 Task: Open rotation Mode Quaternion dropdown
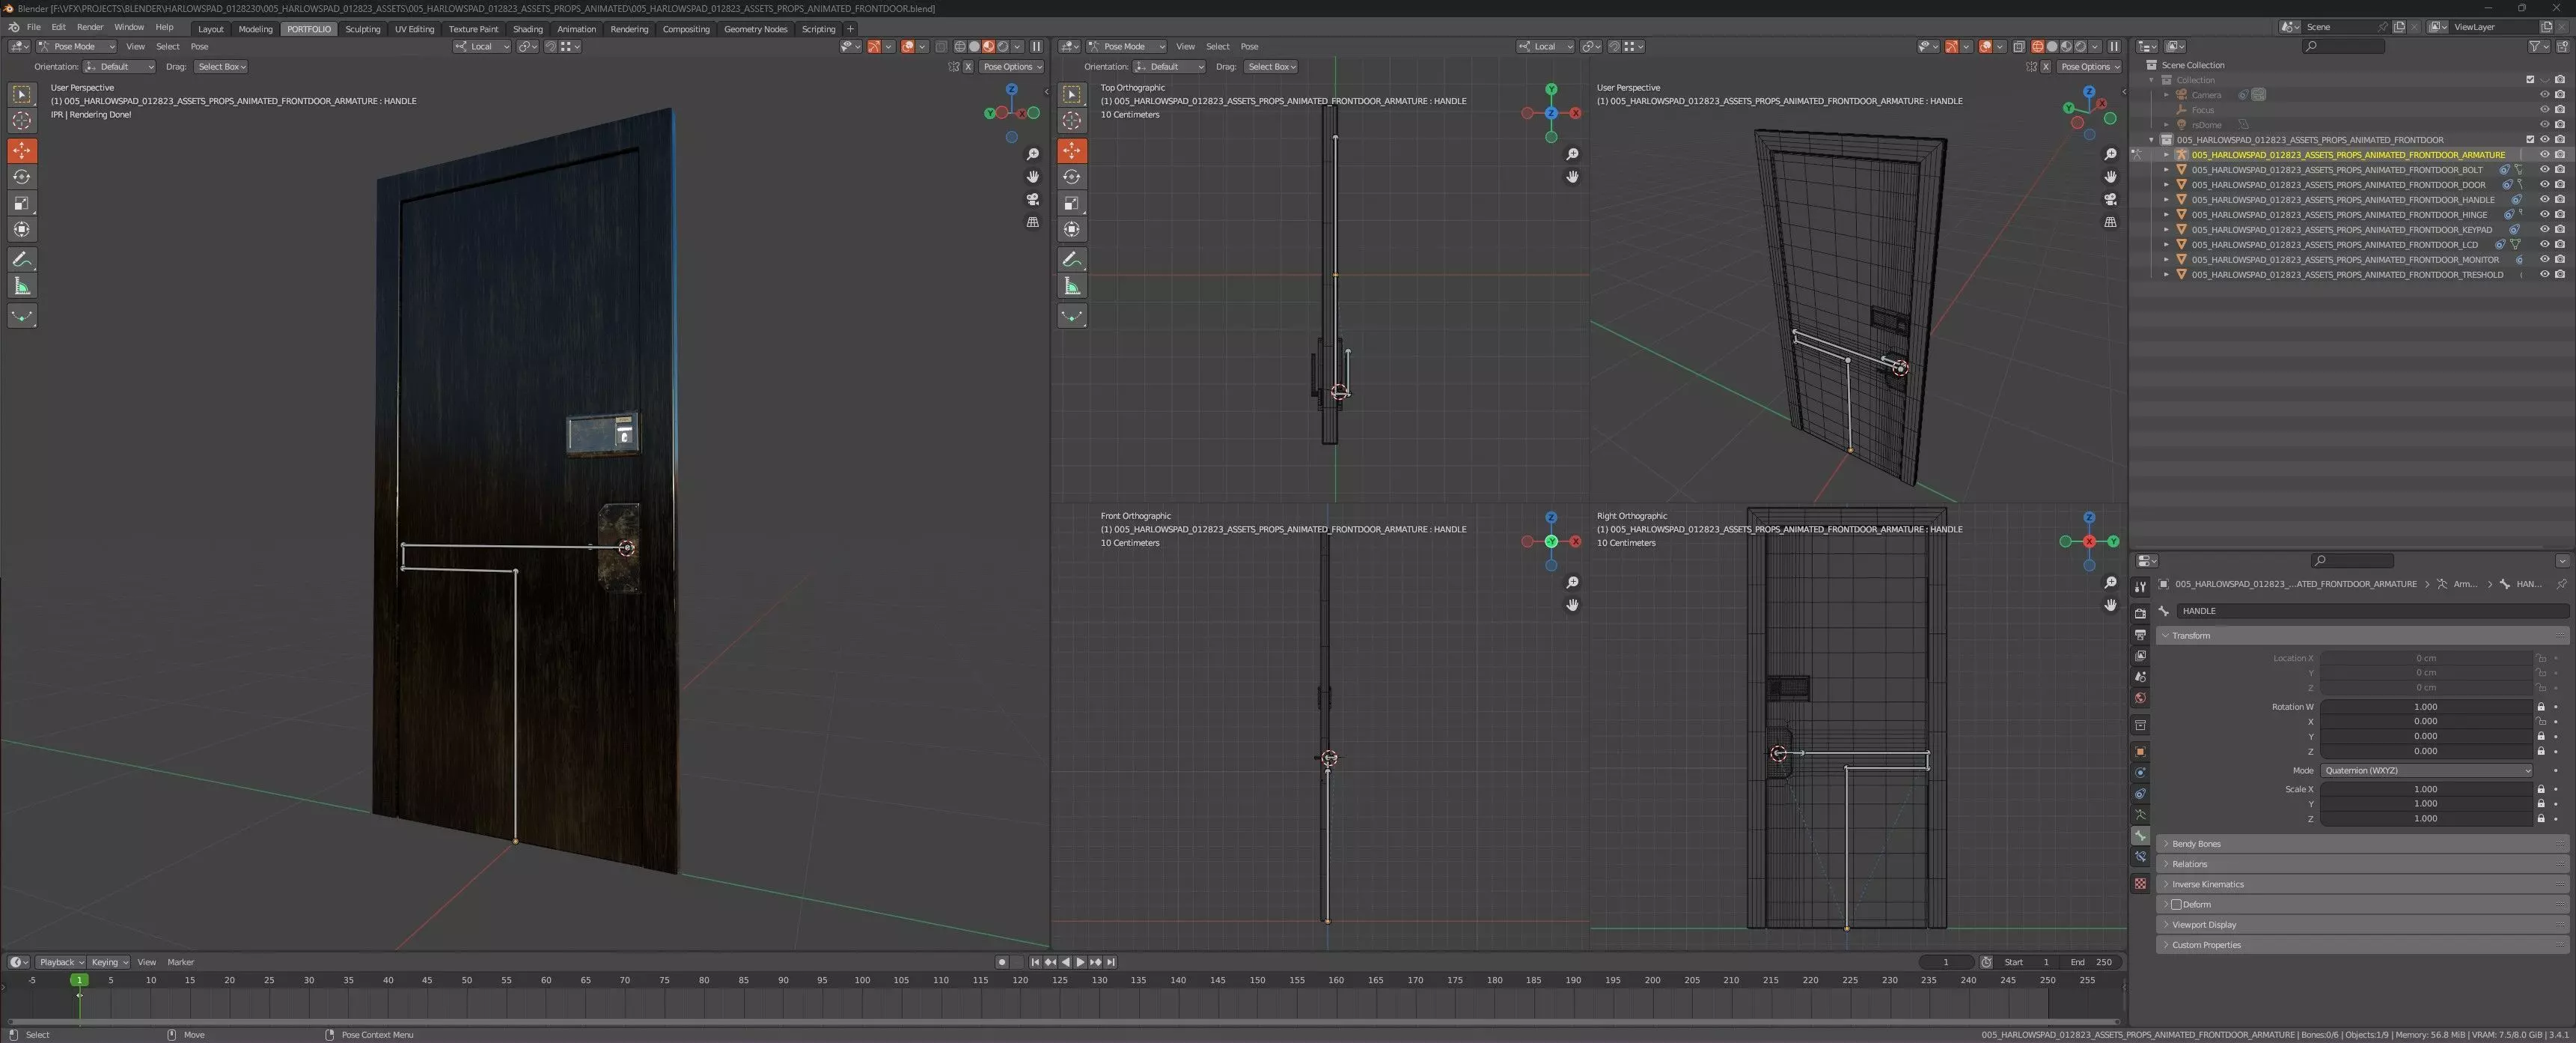coord(2426,770)
